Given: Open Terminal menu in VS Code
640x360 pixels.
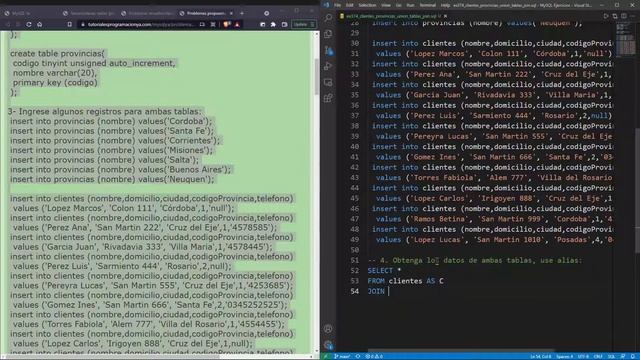Looking at the screenshot, I should click(x=428, y=5).
